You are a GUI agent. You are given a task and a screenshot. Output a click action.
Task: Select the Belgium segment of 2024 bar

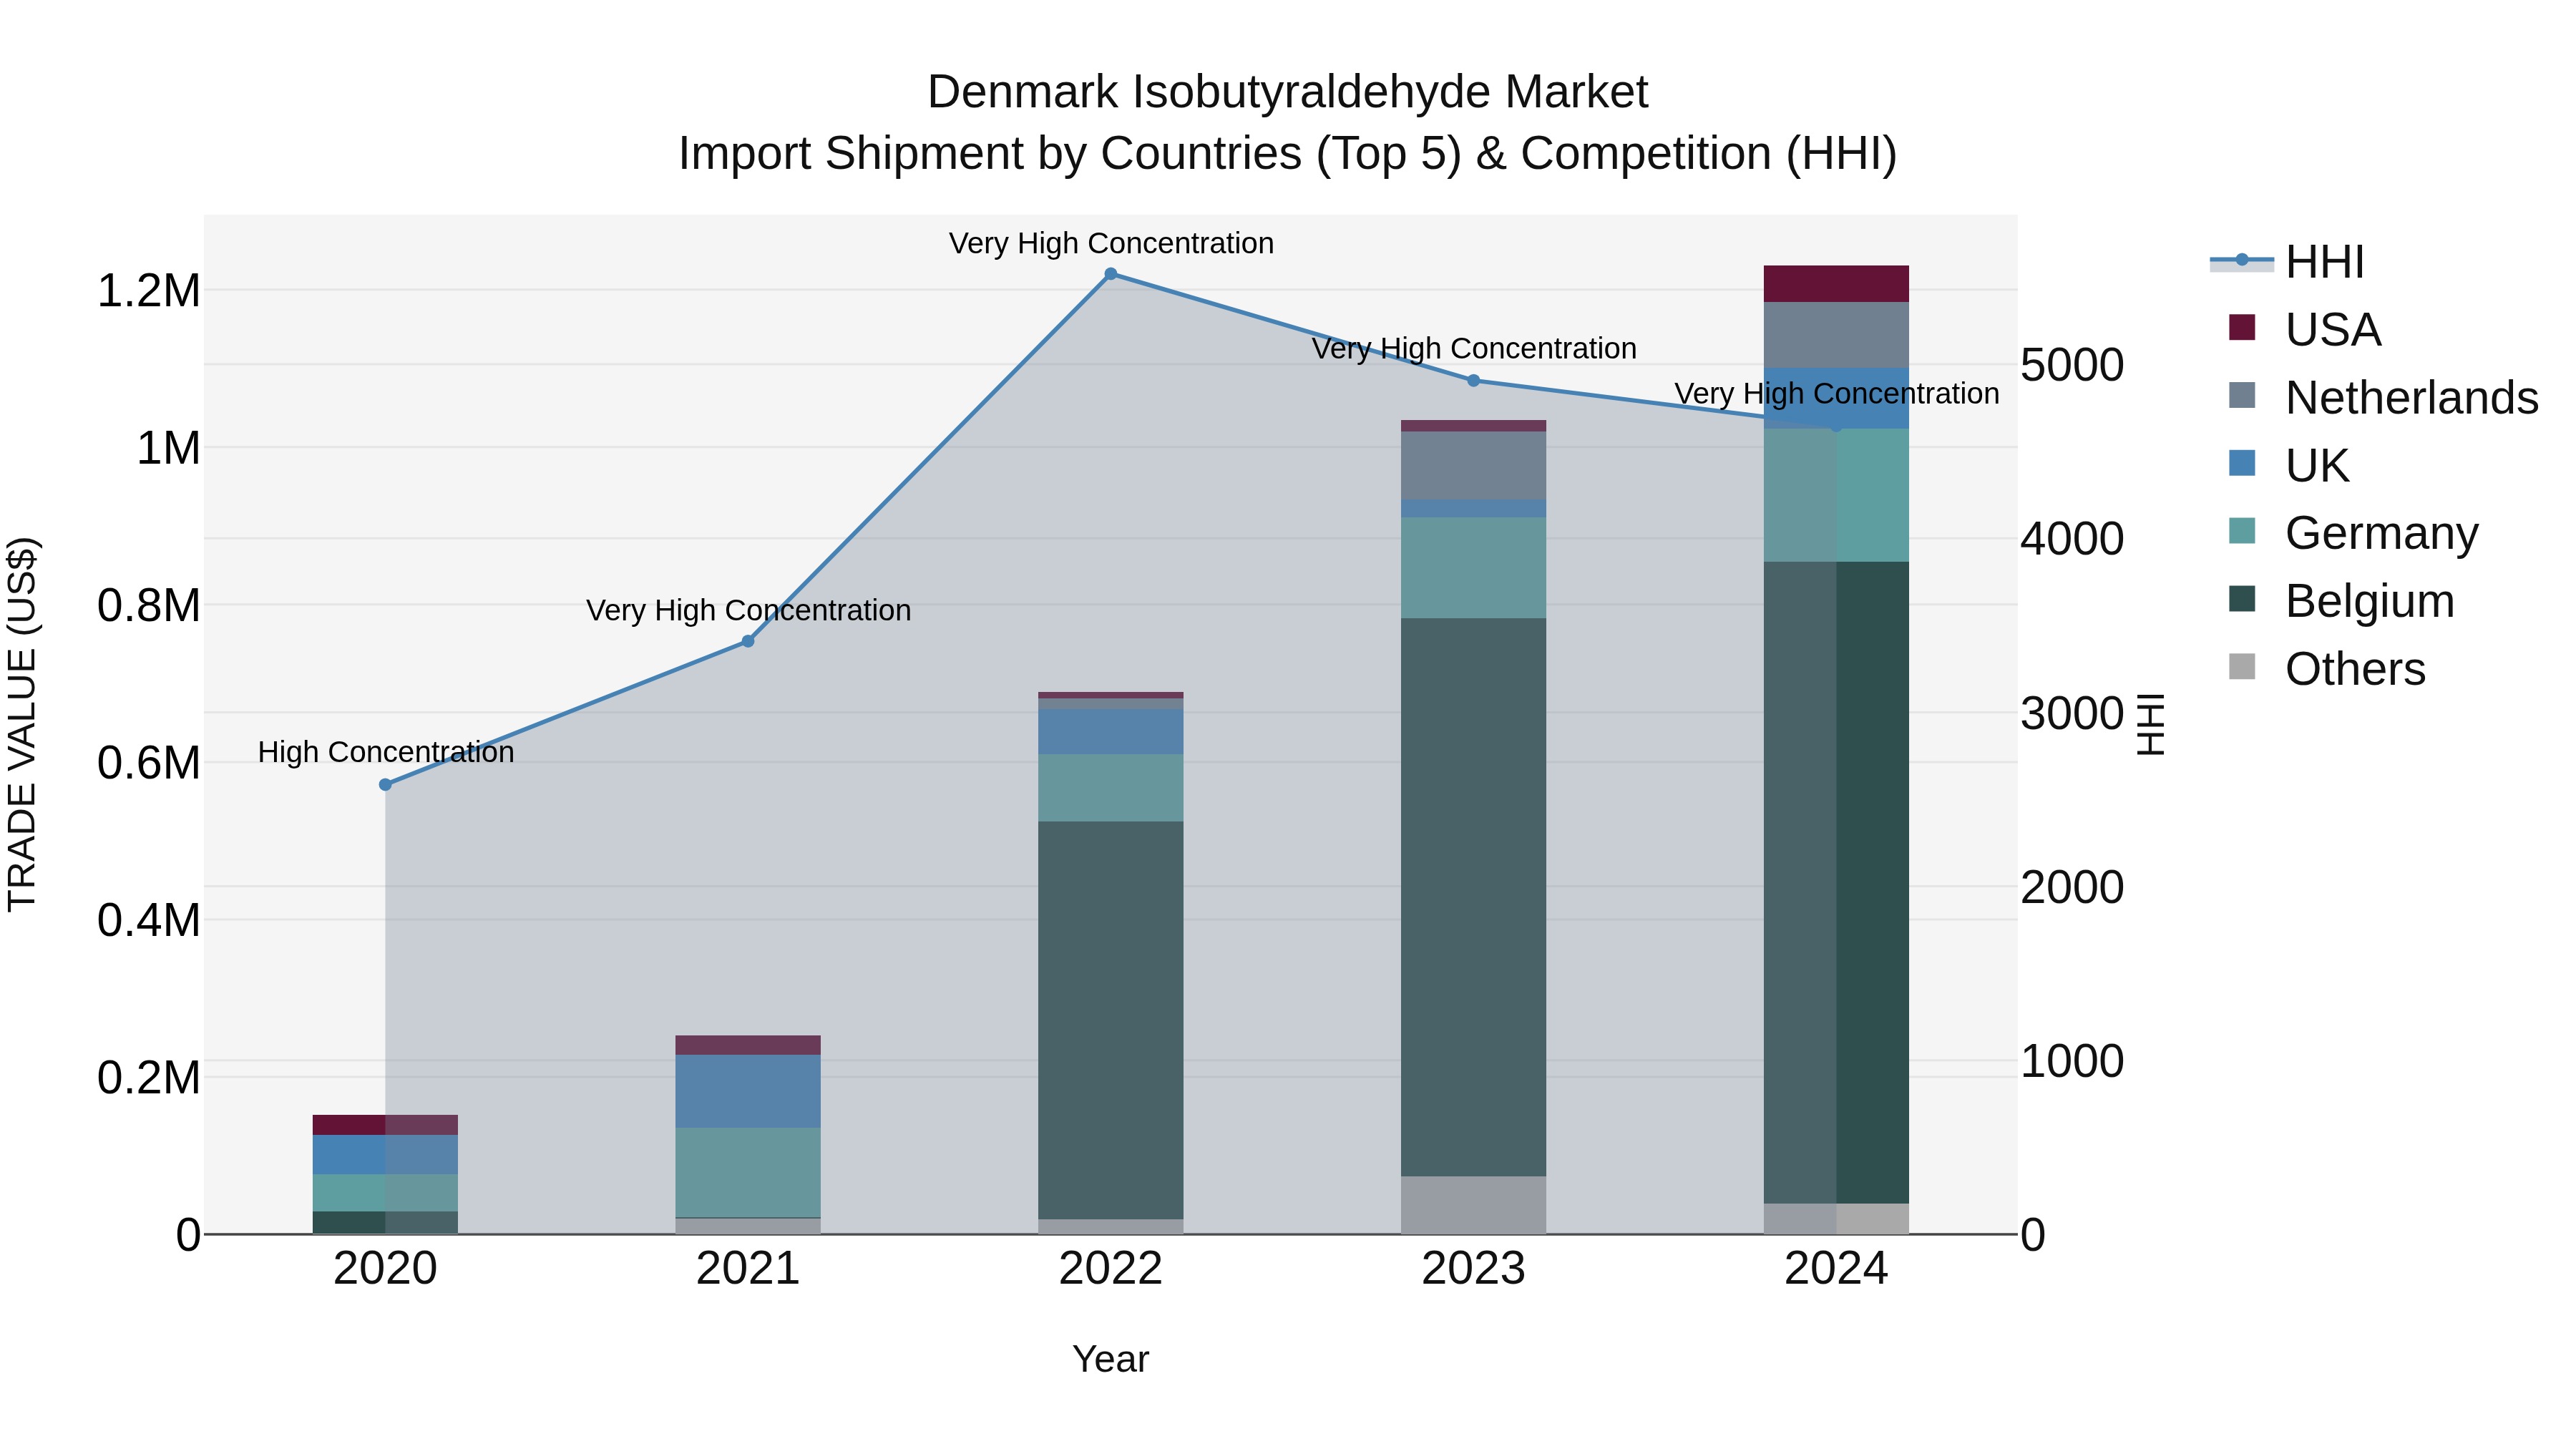[1836, 883]
